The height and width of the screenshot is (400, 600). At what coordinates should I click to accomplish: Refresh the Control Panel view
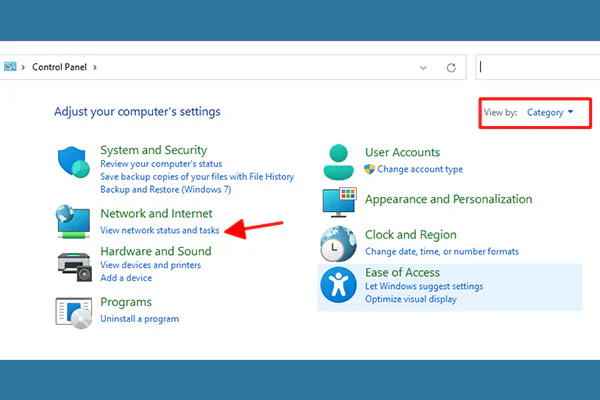coord(451,68)
